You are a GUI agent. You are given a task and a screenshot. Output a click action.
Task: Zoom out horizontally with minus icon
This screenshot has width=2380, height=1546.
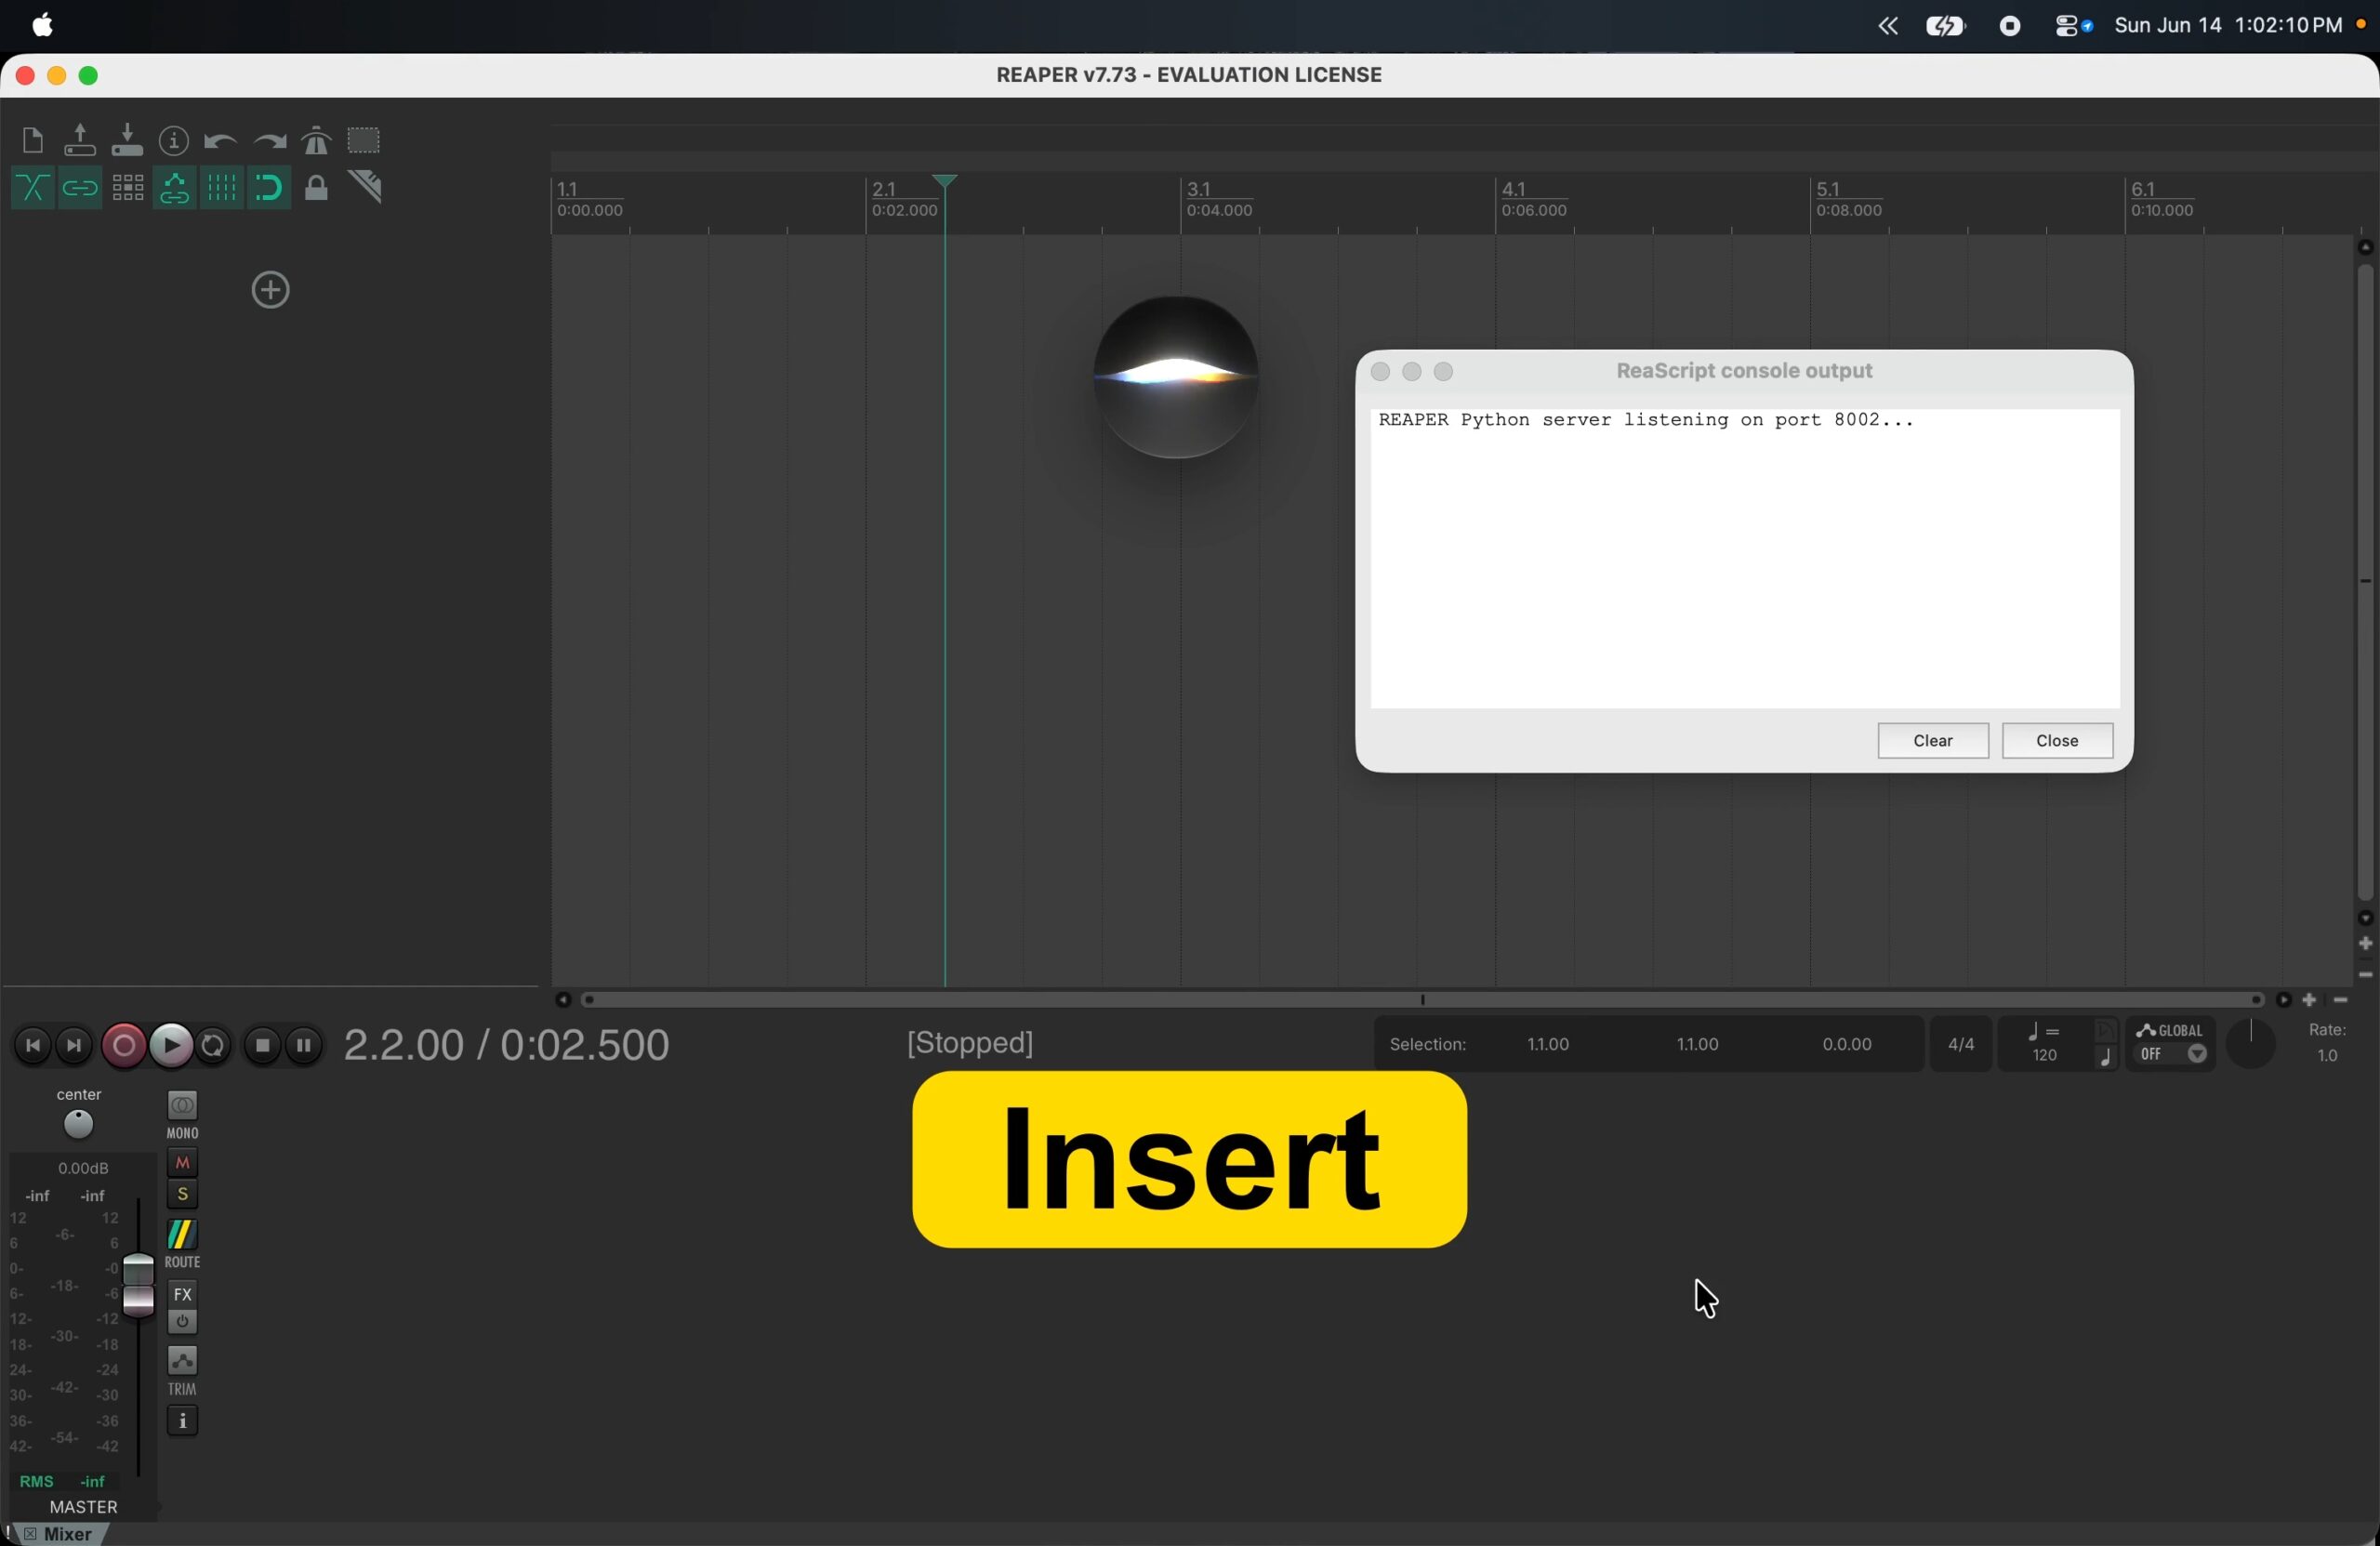pyautogui.click(x=2342, y=1001)
